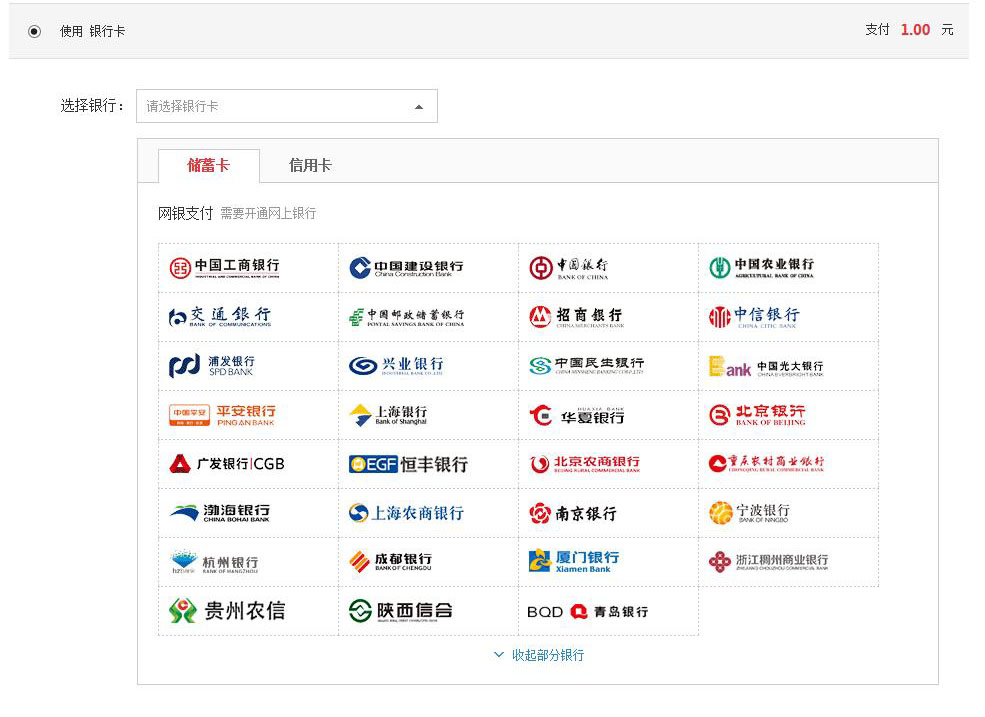985x717 pixels.
Task: Select the bank card payment radio button
Action: (35, 31)
